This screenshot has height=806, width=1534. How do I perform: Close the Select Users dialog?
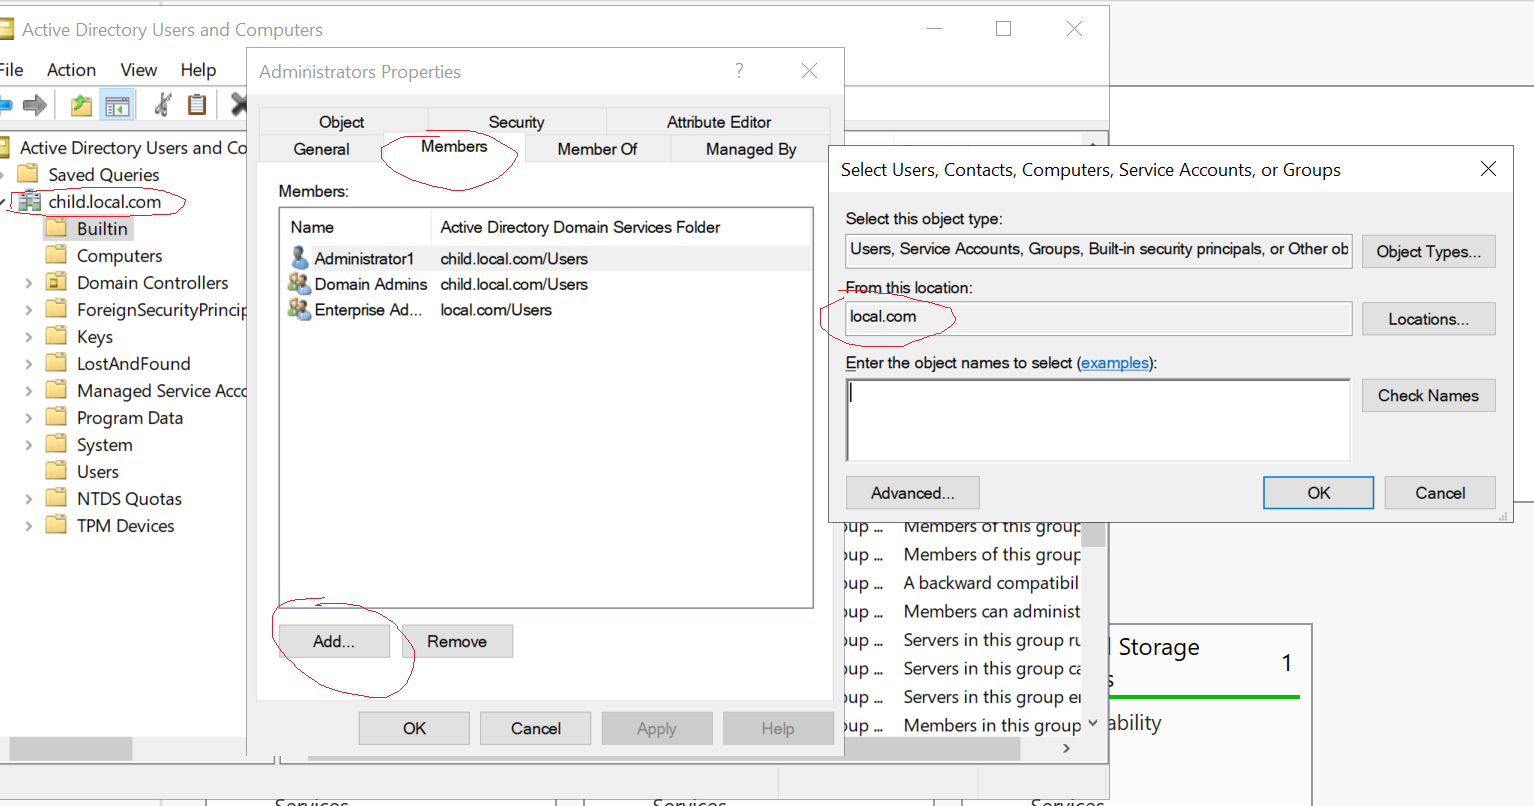point(1488,169)
